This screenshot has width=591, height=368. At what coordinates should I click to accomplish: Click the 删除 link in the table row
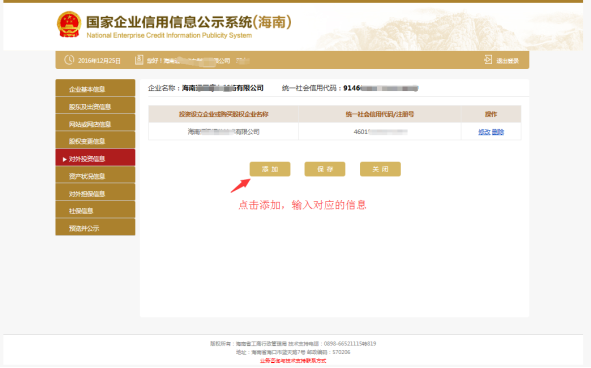tap(498, 132)
